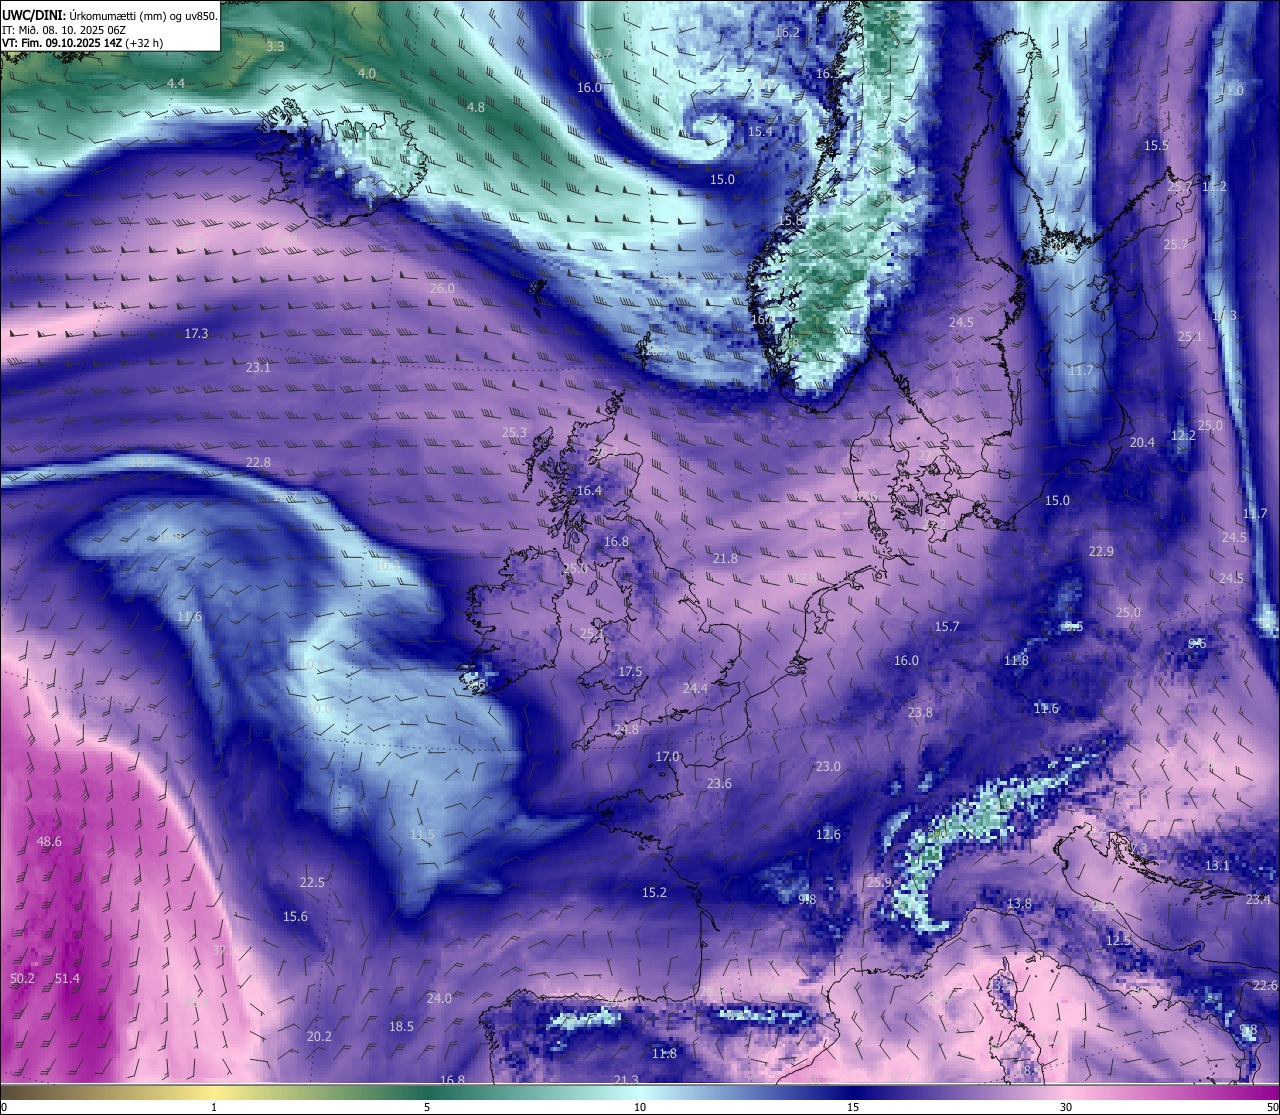Click the 23.1 value label
The width and height of the screenshot is (1280, 1115).
(x=258, y=368)
